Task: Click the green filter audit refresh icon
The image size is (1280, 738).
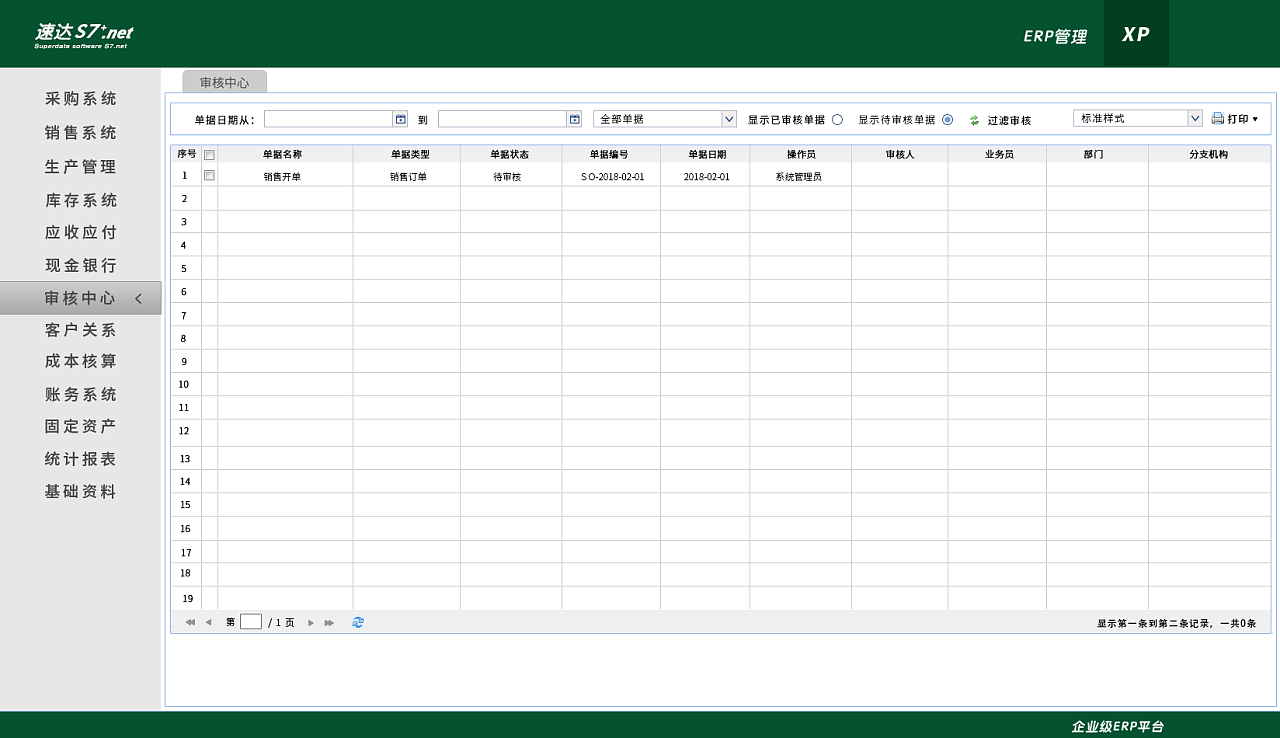Action: [974, 120]
